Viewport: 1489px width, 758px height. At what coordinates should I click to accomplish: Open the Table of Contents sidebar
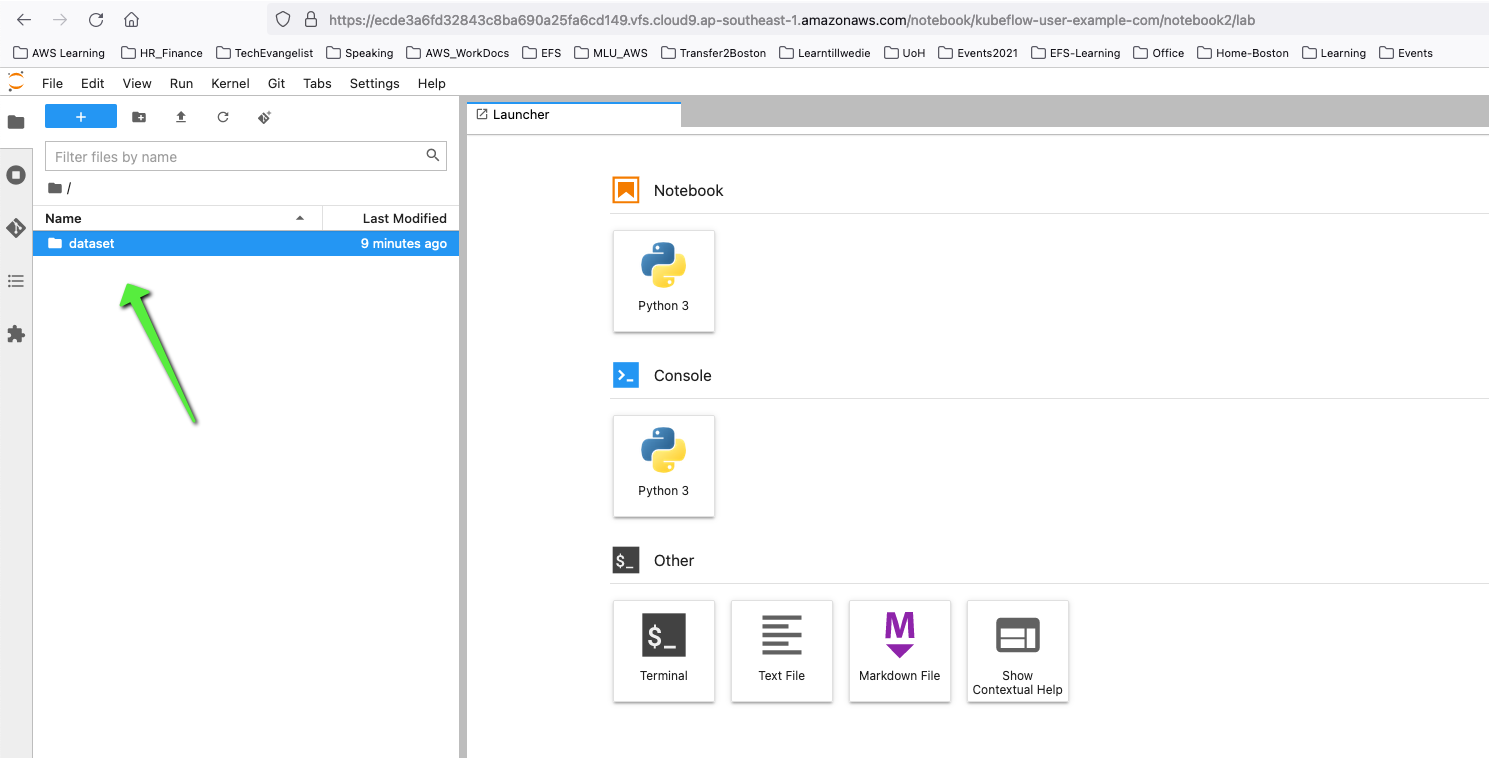point(16,281)
